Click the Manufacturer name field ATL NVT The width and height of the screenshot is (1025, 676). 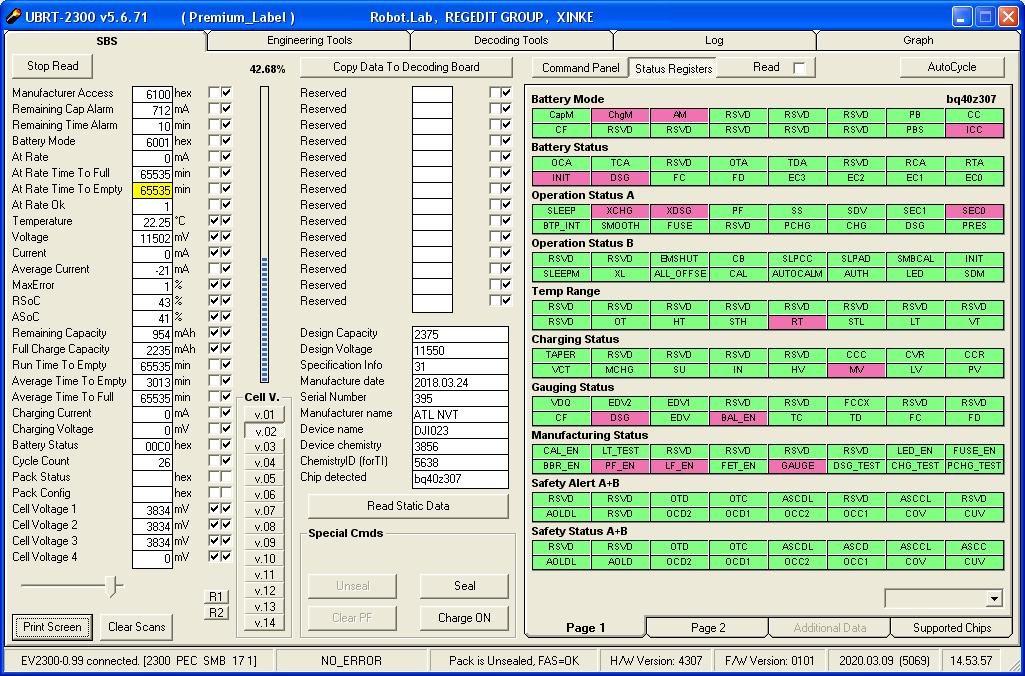460,414
